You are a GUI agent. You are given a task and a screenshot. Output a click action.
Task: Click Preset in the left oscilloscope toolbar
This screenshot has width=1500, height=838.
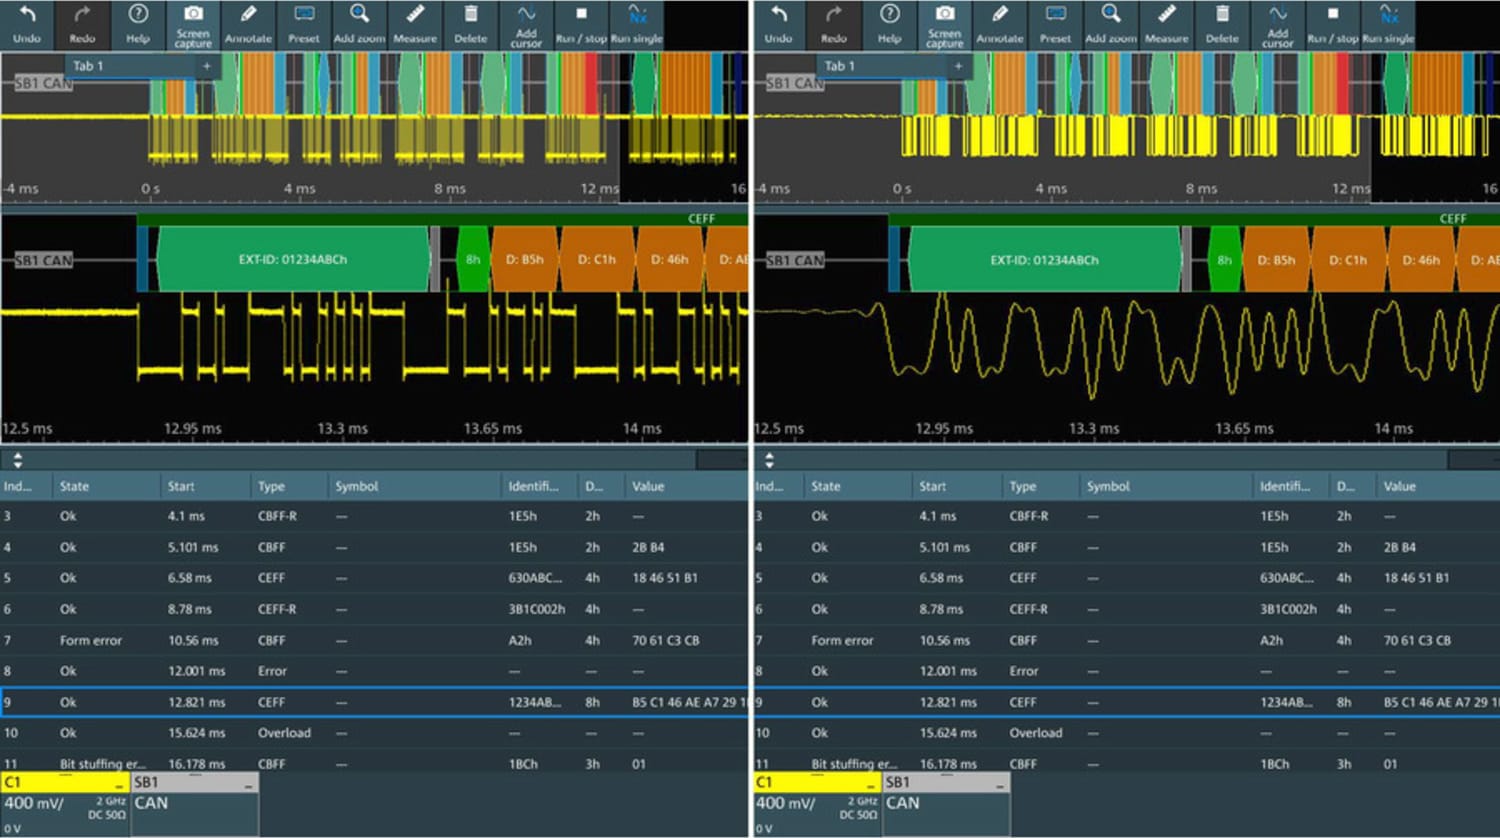(304, 25)
